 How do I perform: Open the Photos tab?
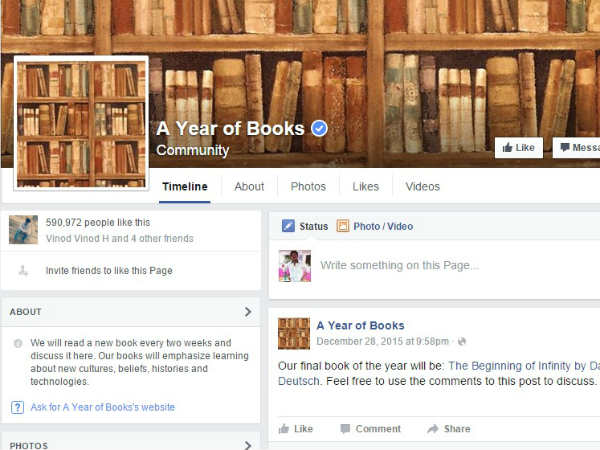tap(308, 186)
